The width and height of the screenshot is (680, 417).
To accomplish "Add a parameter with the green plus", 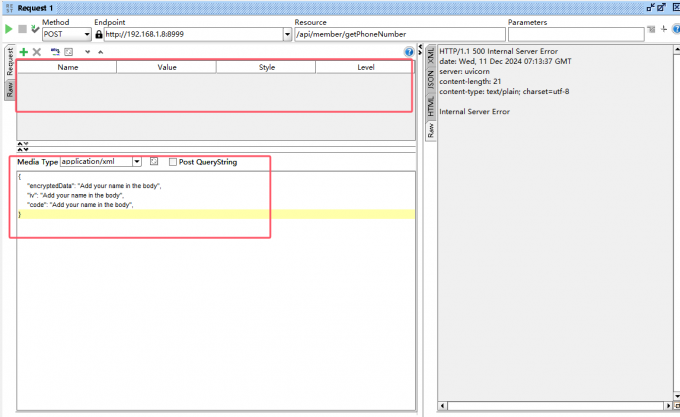I will (24, 52).
